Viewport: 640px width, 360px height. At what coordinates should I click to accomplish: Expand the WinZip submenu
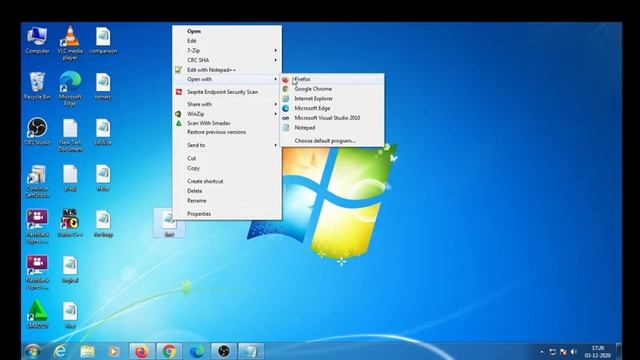[227, 114]
